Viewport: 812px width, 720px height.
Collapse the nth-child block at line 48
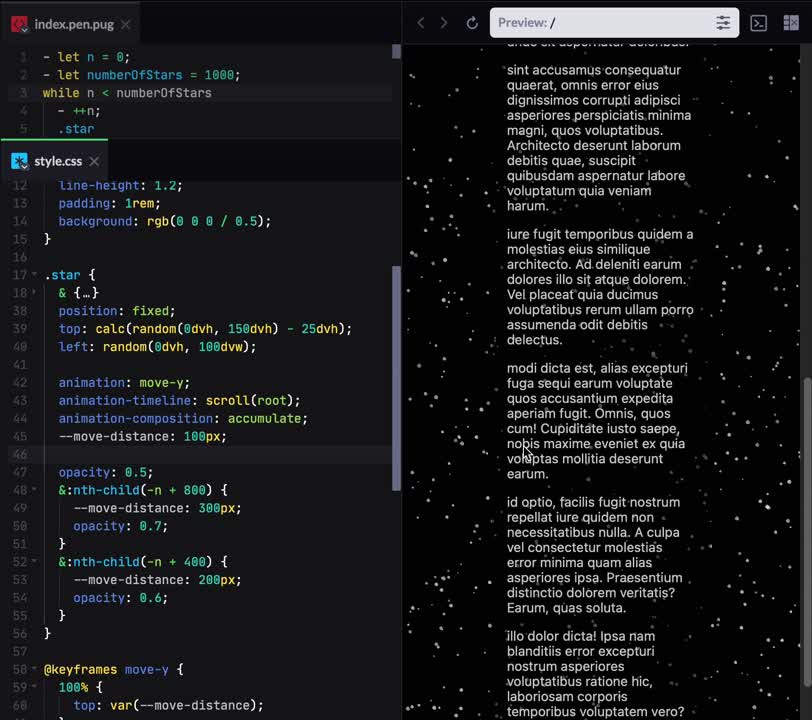tap(38, 491)
